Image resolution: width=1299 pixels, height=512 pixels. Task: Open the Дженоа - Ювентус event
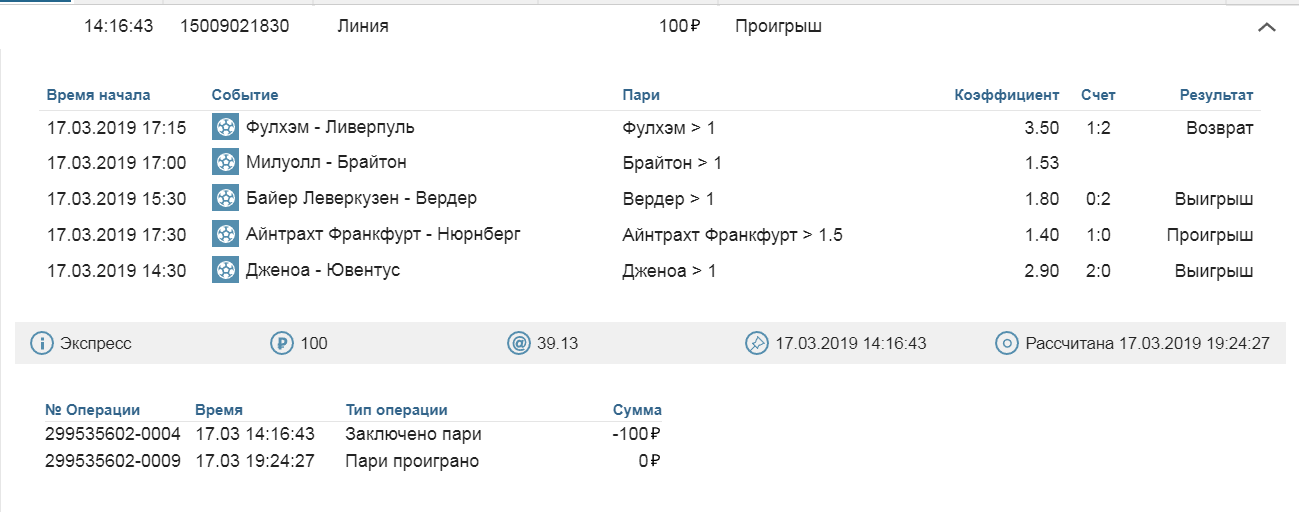(x=323, y=270)
